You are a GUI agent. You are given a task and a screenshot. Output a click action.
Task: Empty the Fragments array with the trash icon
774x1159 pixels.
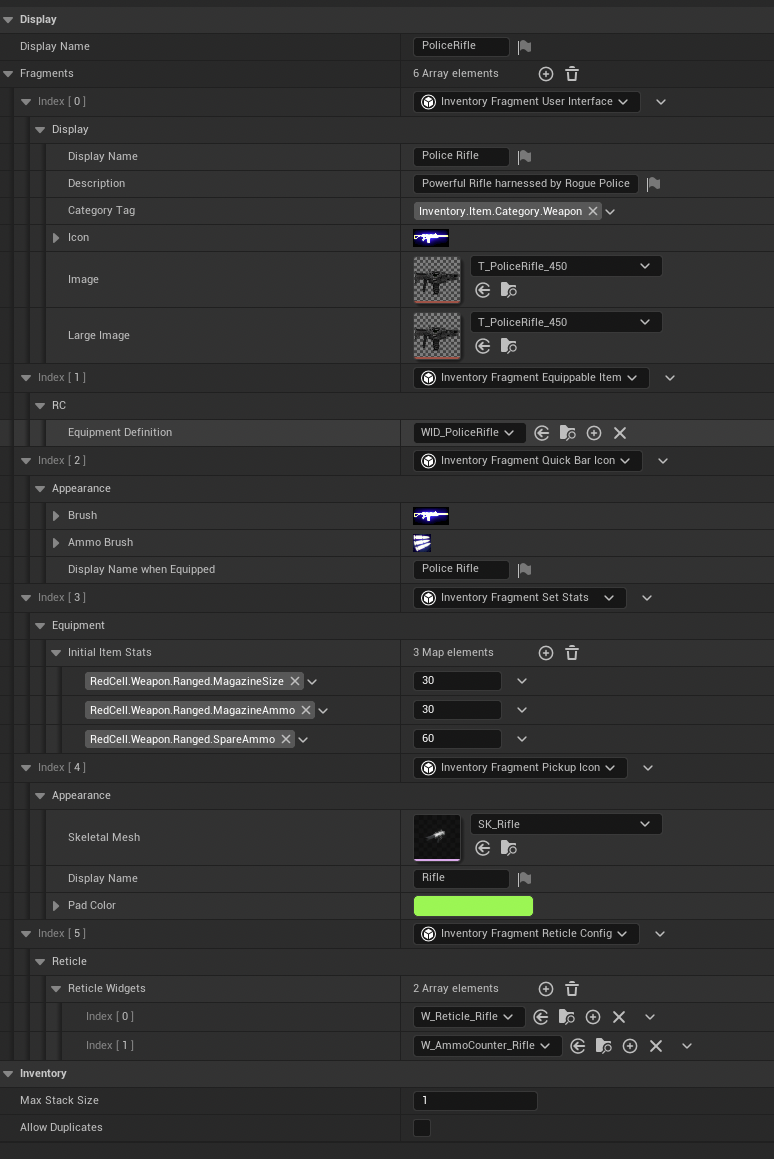[x=572, y=74]
